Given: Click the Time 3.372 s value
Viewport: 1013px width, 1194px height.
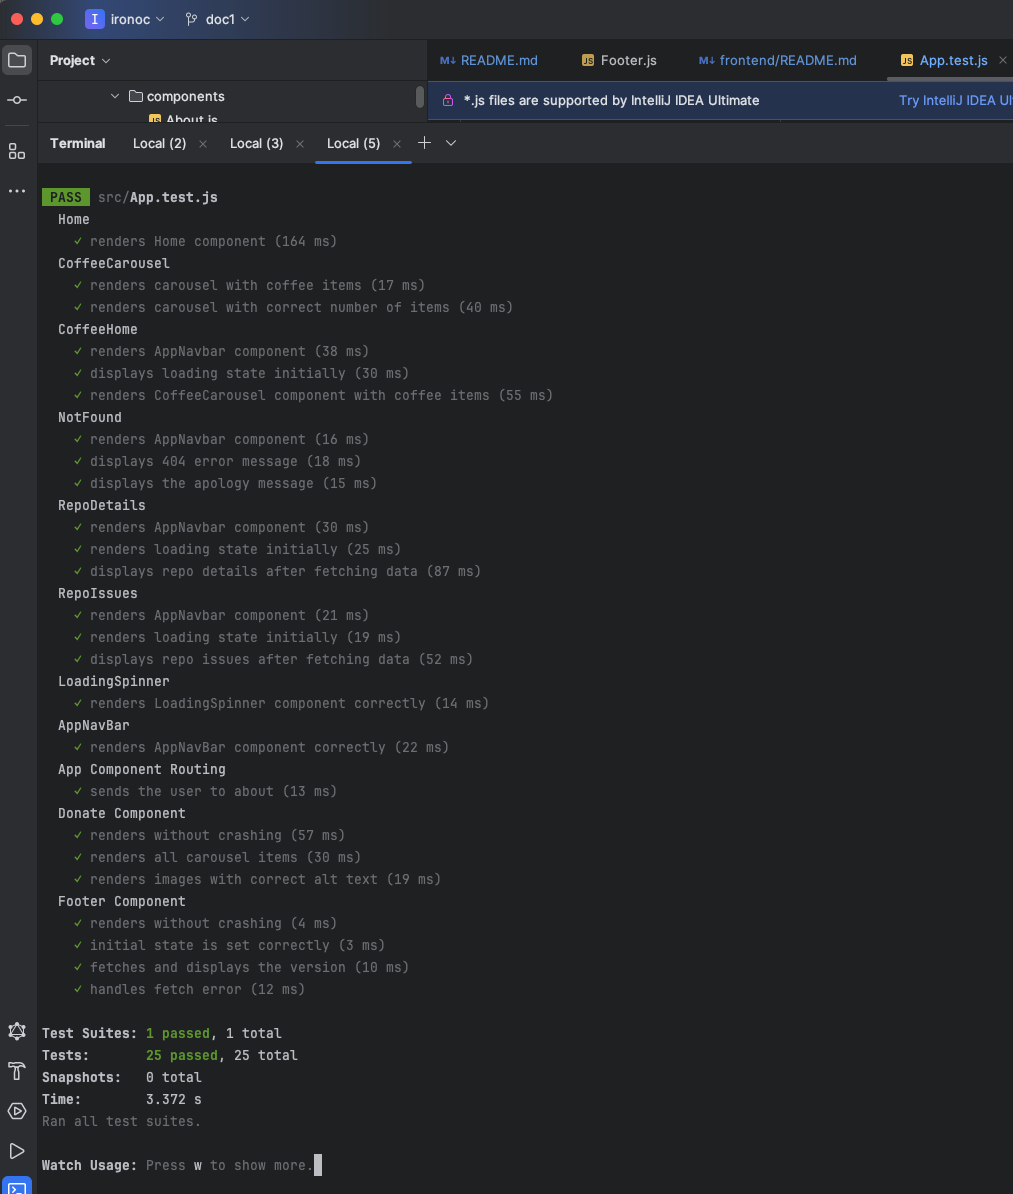Looking at the screenshot, I should point(174,1100).
